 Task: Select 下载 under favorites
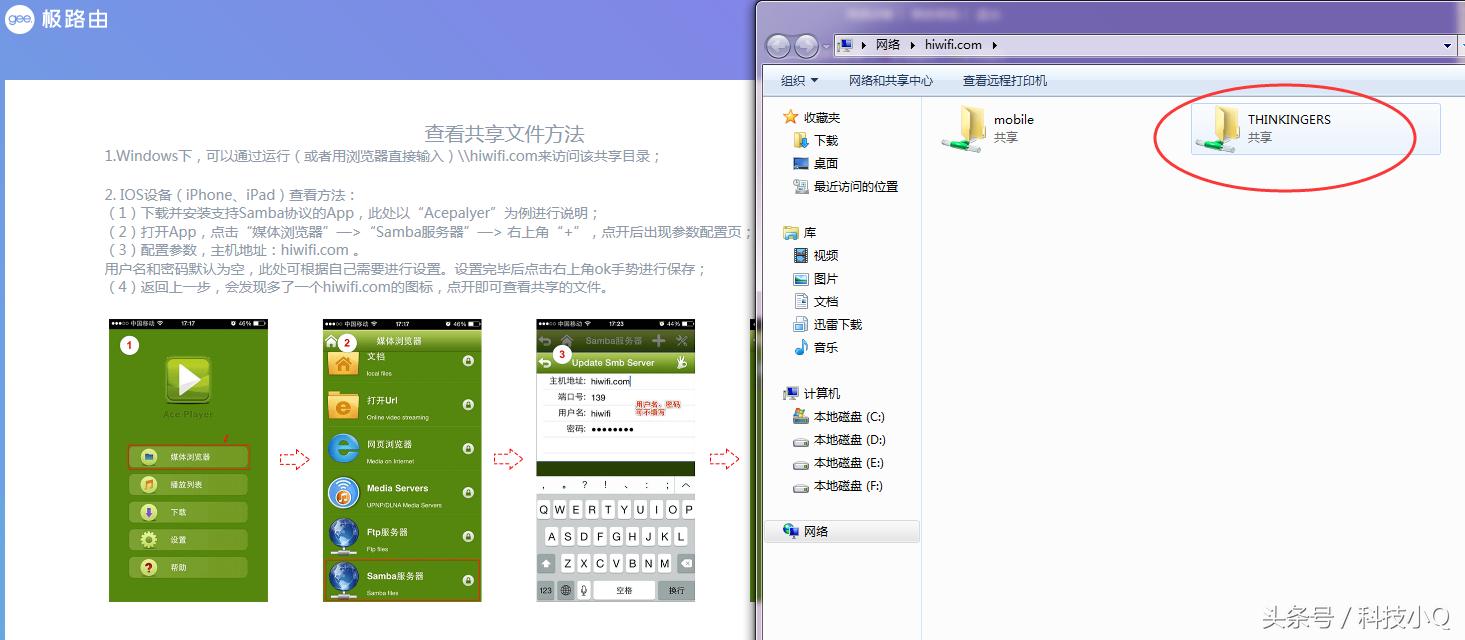click(x=824, y=140)
